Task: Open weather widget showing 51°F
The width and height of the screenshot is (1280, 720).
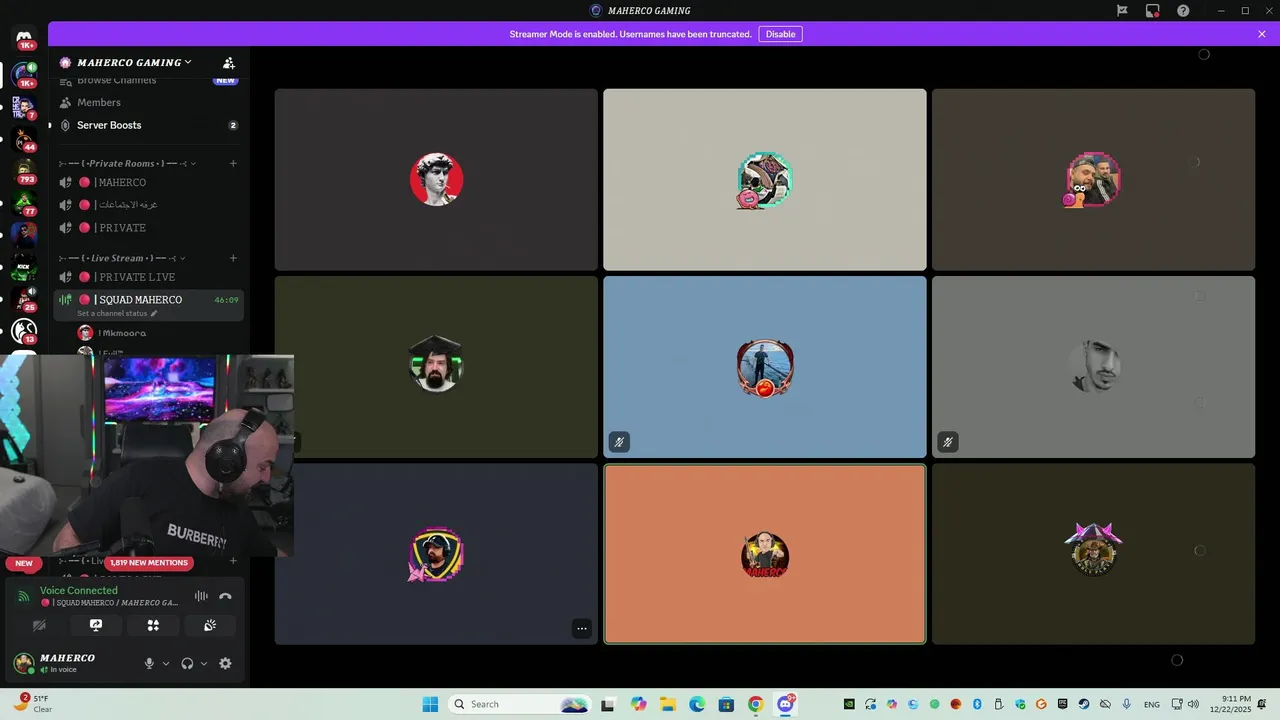Action: pos(32,704)
